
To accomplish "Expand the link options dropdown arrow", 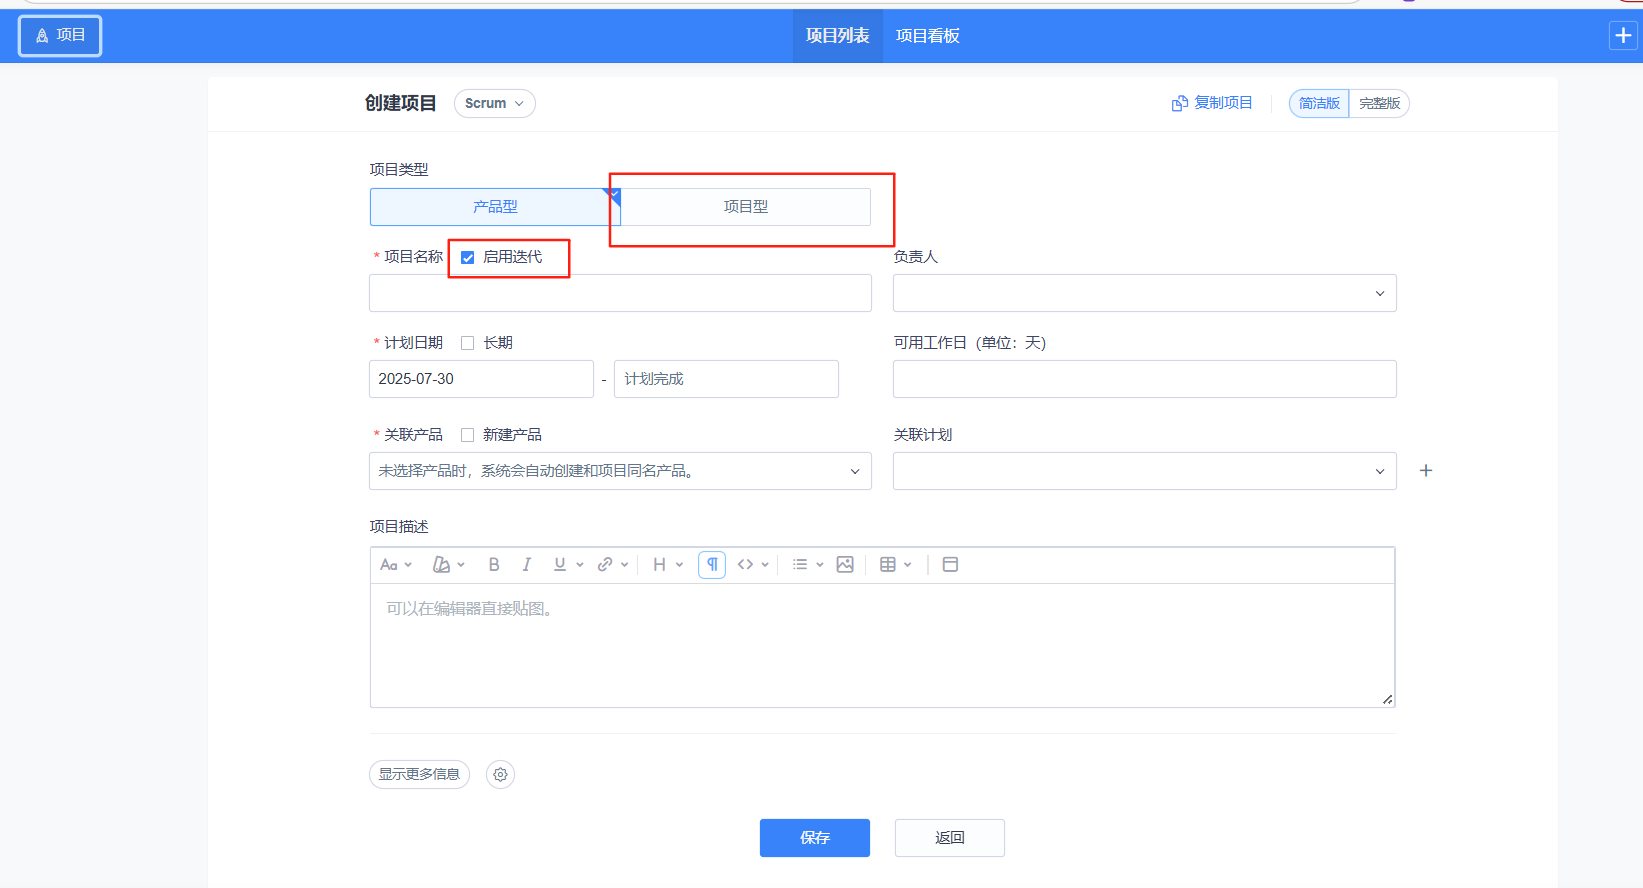I will click(625, 565).
